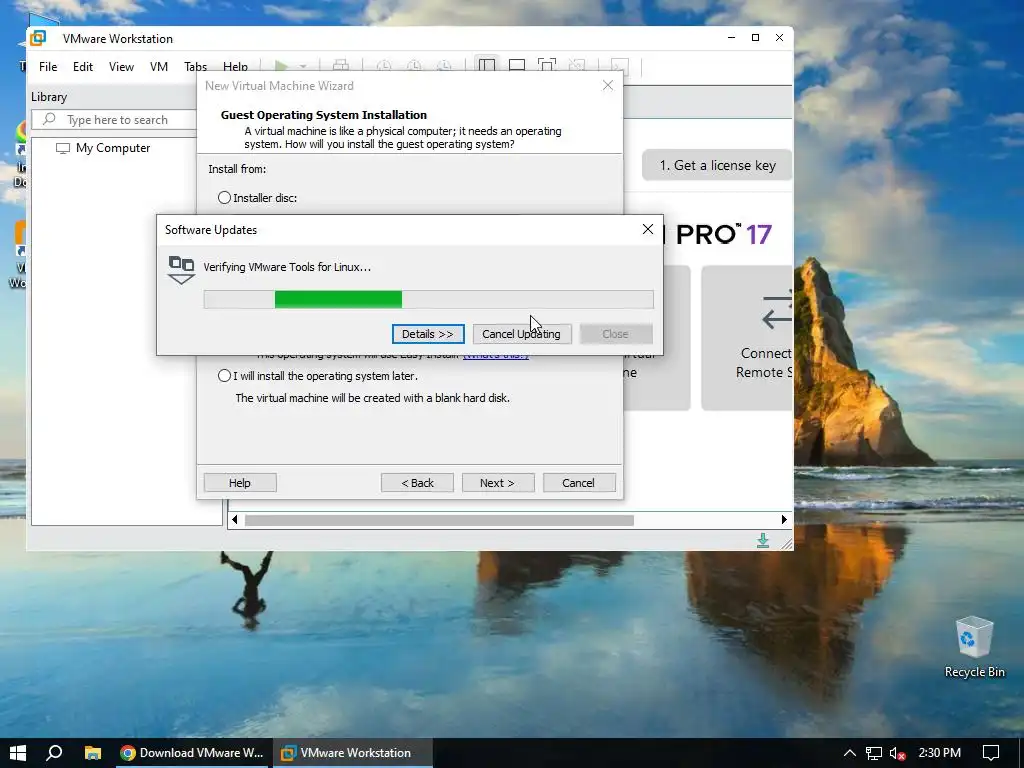Click the horizontal scrollbar left arrow
1024x768 pixels.
click(235, 520)
